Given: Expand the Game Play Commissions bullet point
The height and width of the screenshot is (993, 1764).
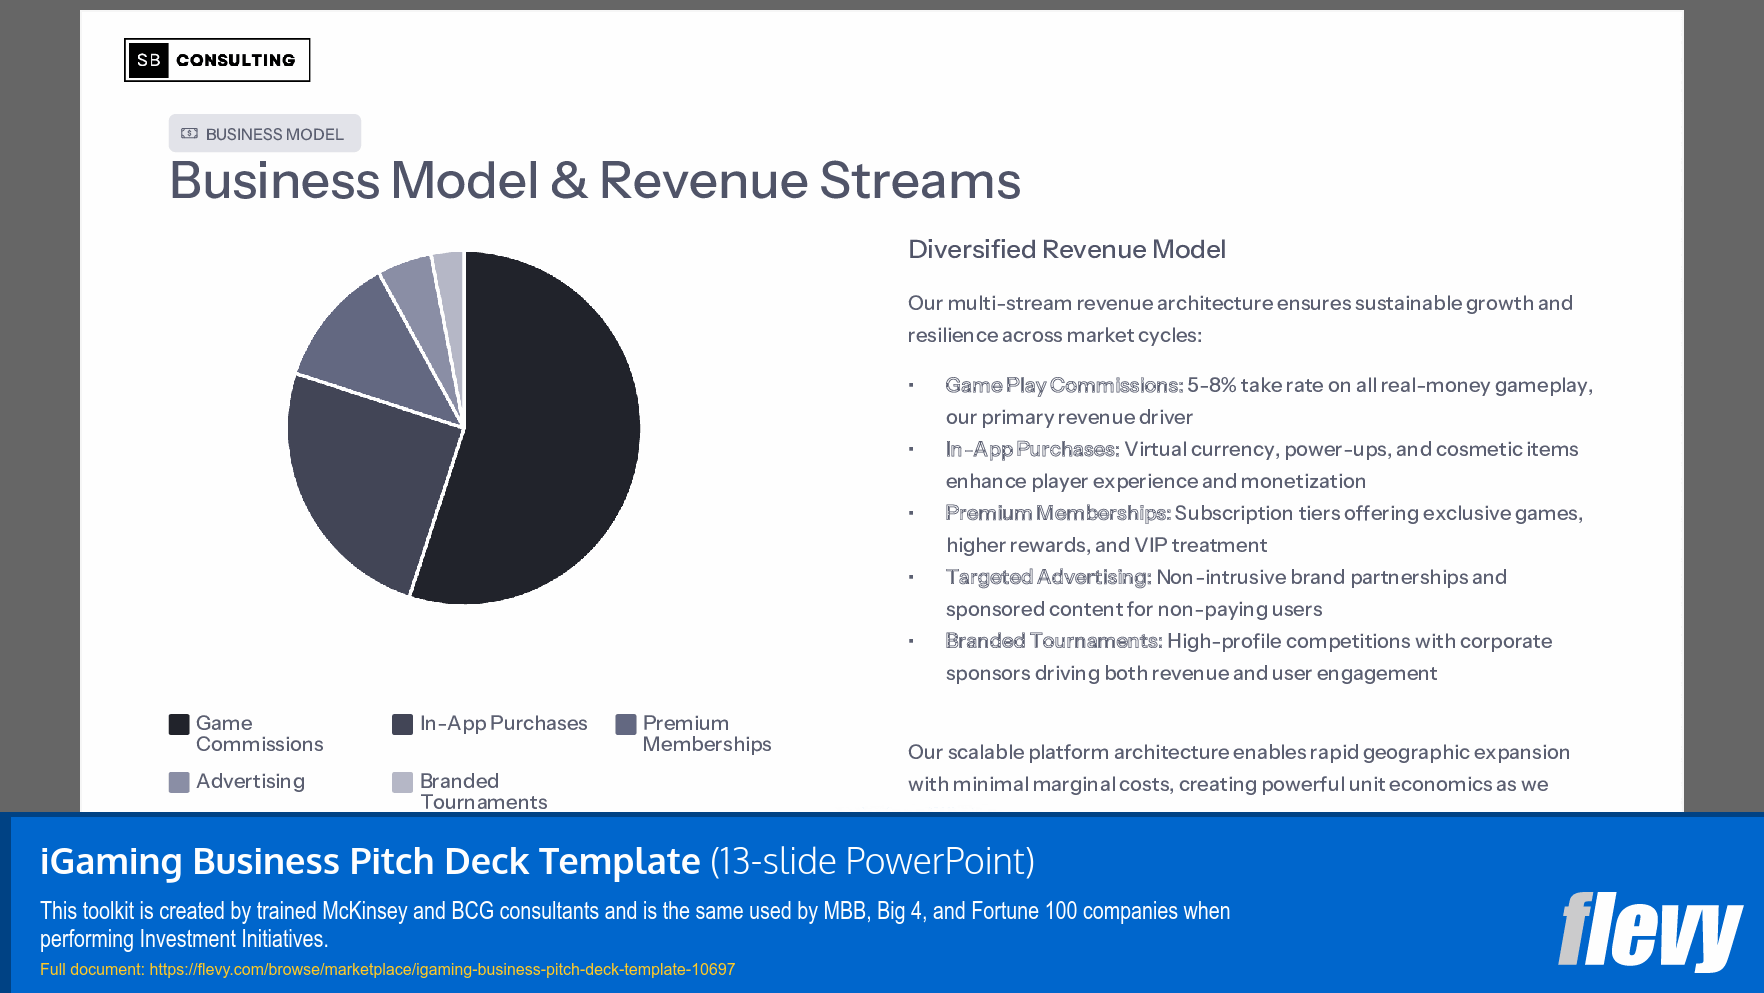Looking at the screenshot, I should pos(1063,385).
